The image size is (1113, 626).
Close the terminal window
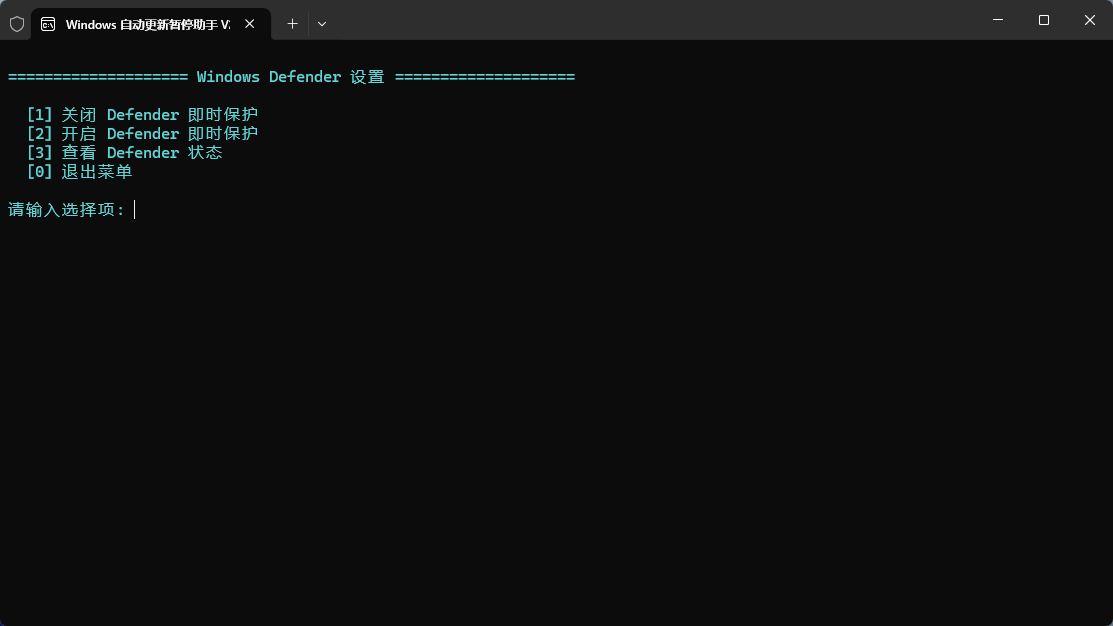[x=1089, y=20]
